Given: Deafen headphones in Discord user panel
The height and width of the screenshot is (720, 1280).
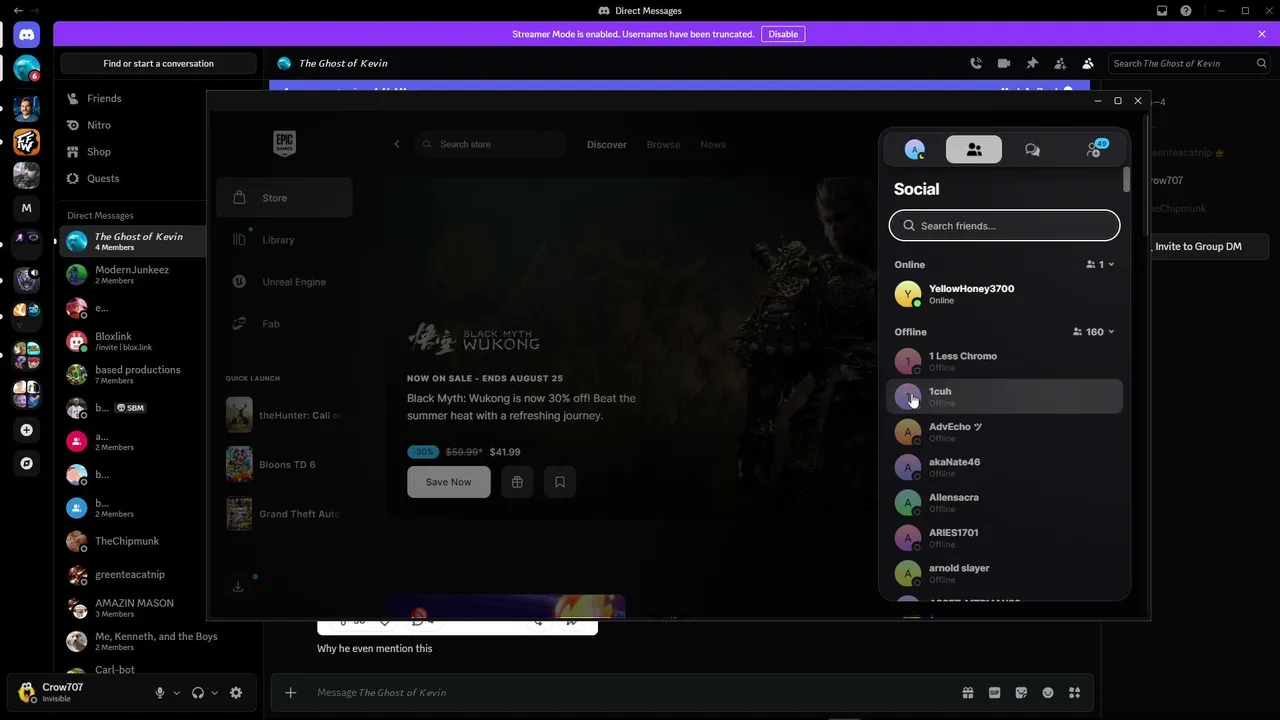Looking at the screenshot, I should pyautogui.click(x=198, y=693).
